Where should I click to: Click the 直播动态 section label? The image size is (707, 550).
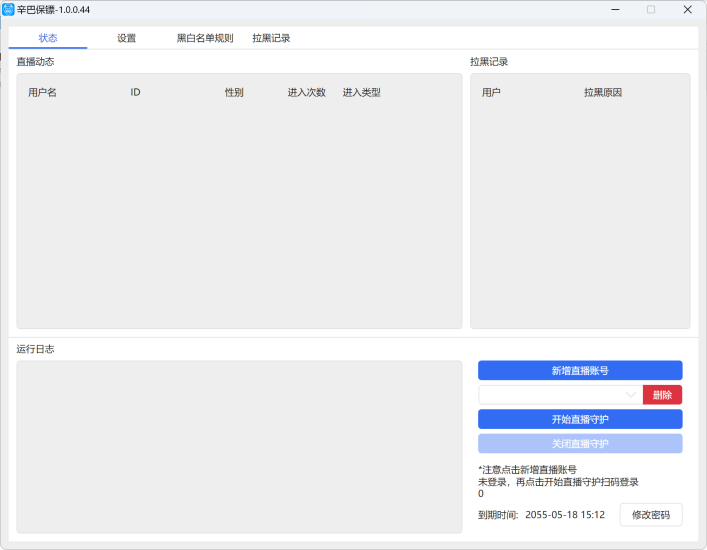click(35, 62)
